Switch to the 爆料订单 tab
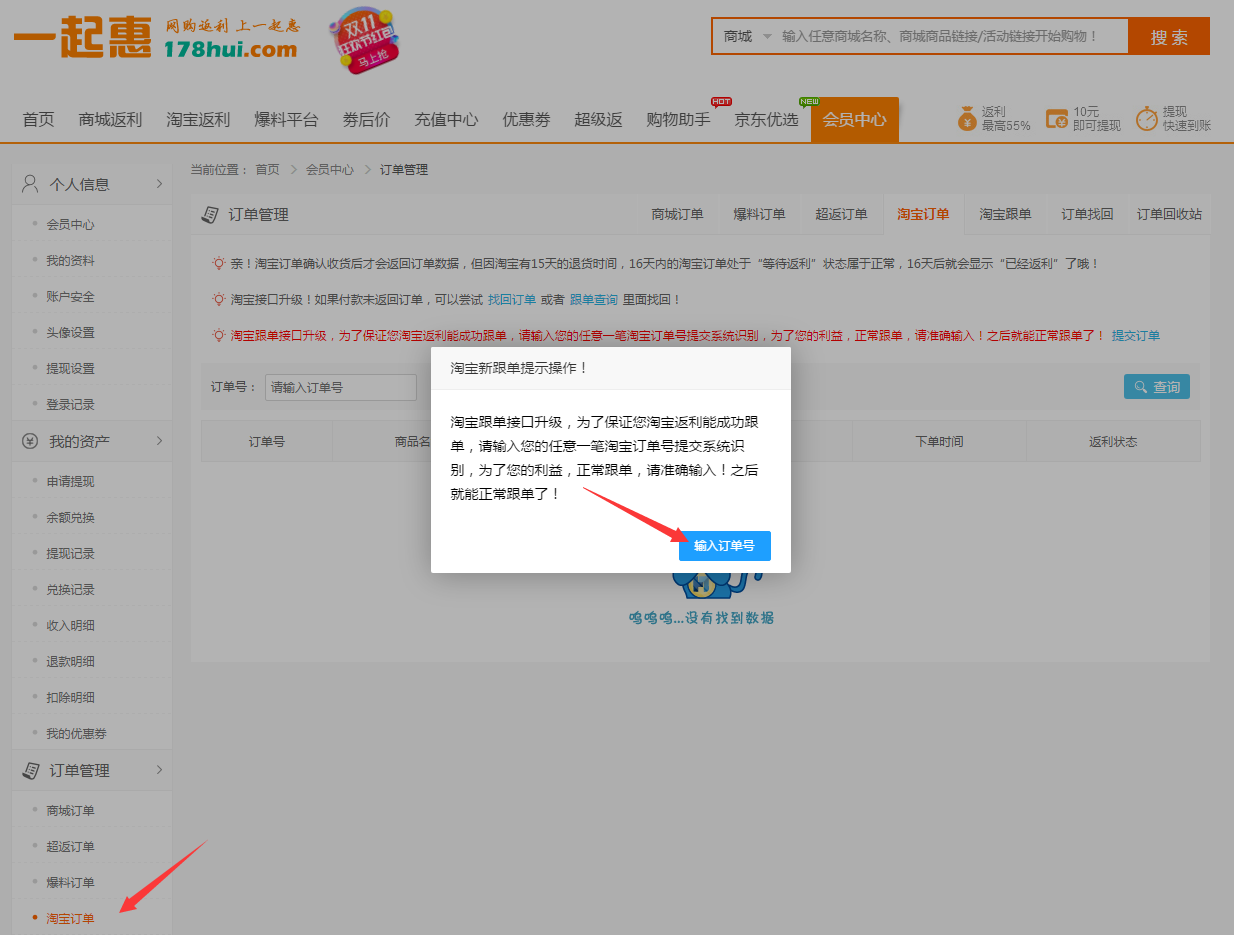The width and height of the screenshot is (1234, 935). tap(760, 214)
